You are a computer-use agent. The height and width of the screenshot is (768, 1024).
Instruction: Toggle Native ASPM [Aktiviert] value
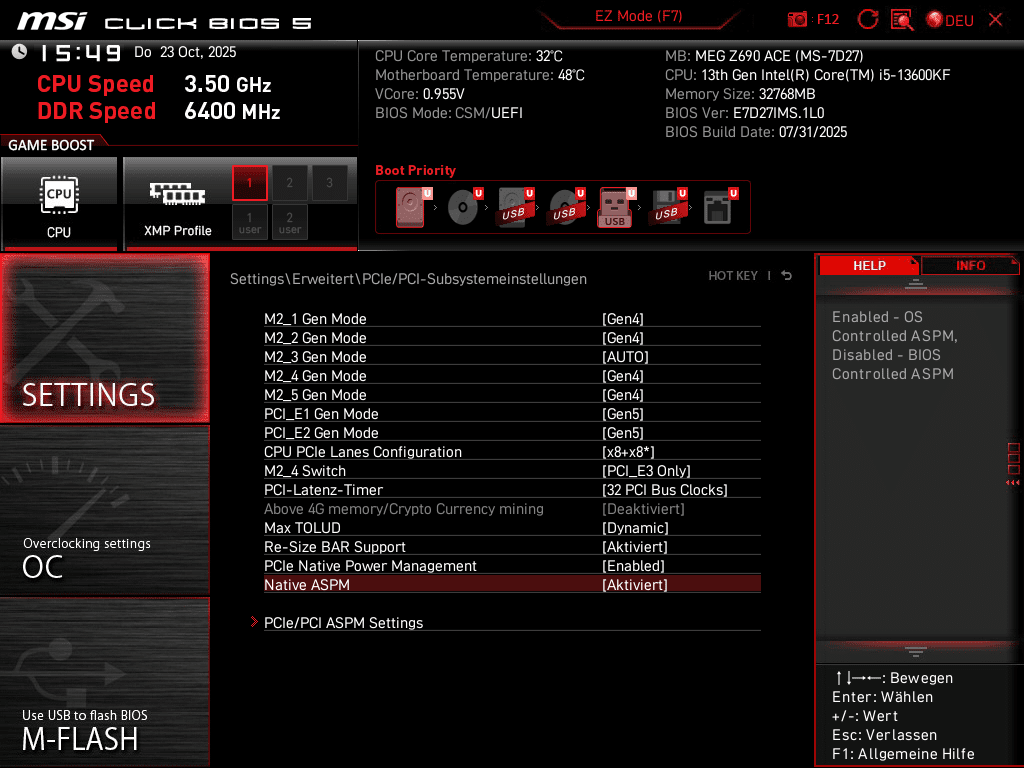[x=635, y=584]
